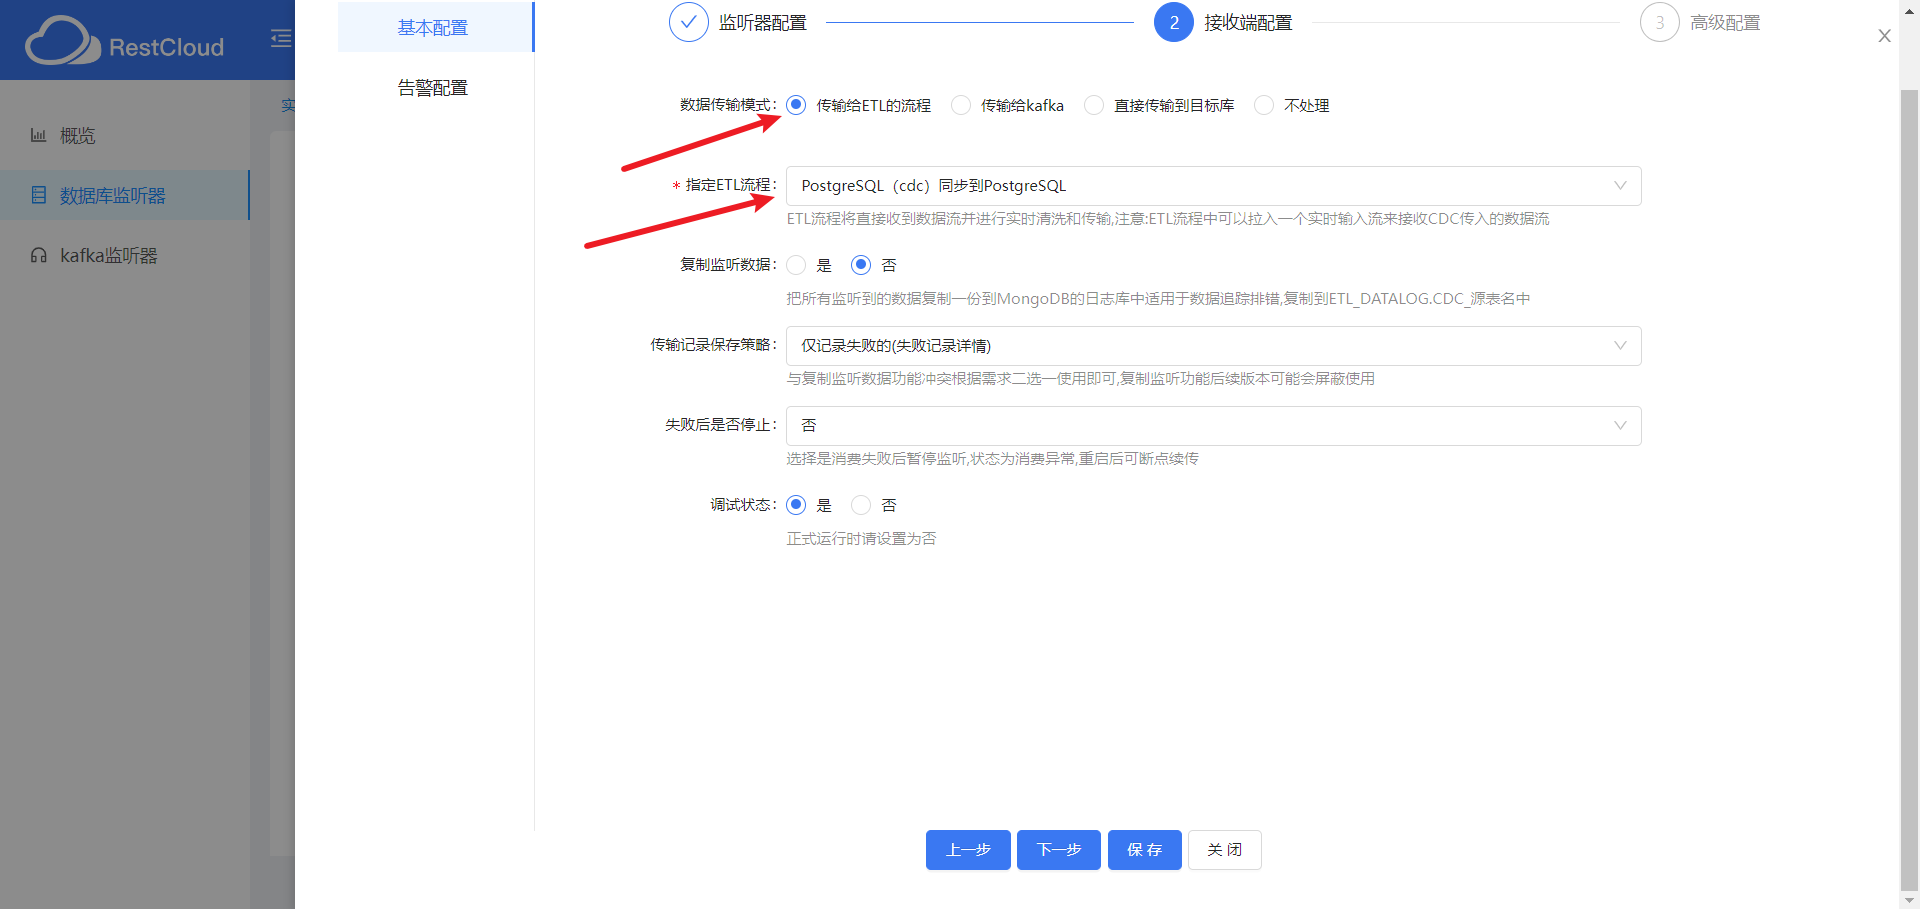Screen dimensions: 1920x909
Task: Go to 高级配置 step label
Action: tap(1725, 22)
